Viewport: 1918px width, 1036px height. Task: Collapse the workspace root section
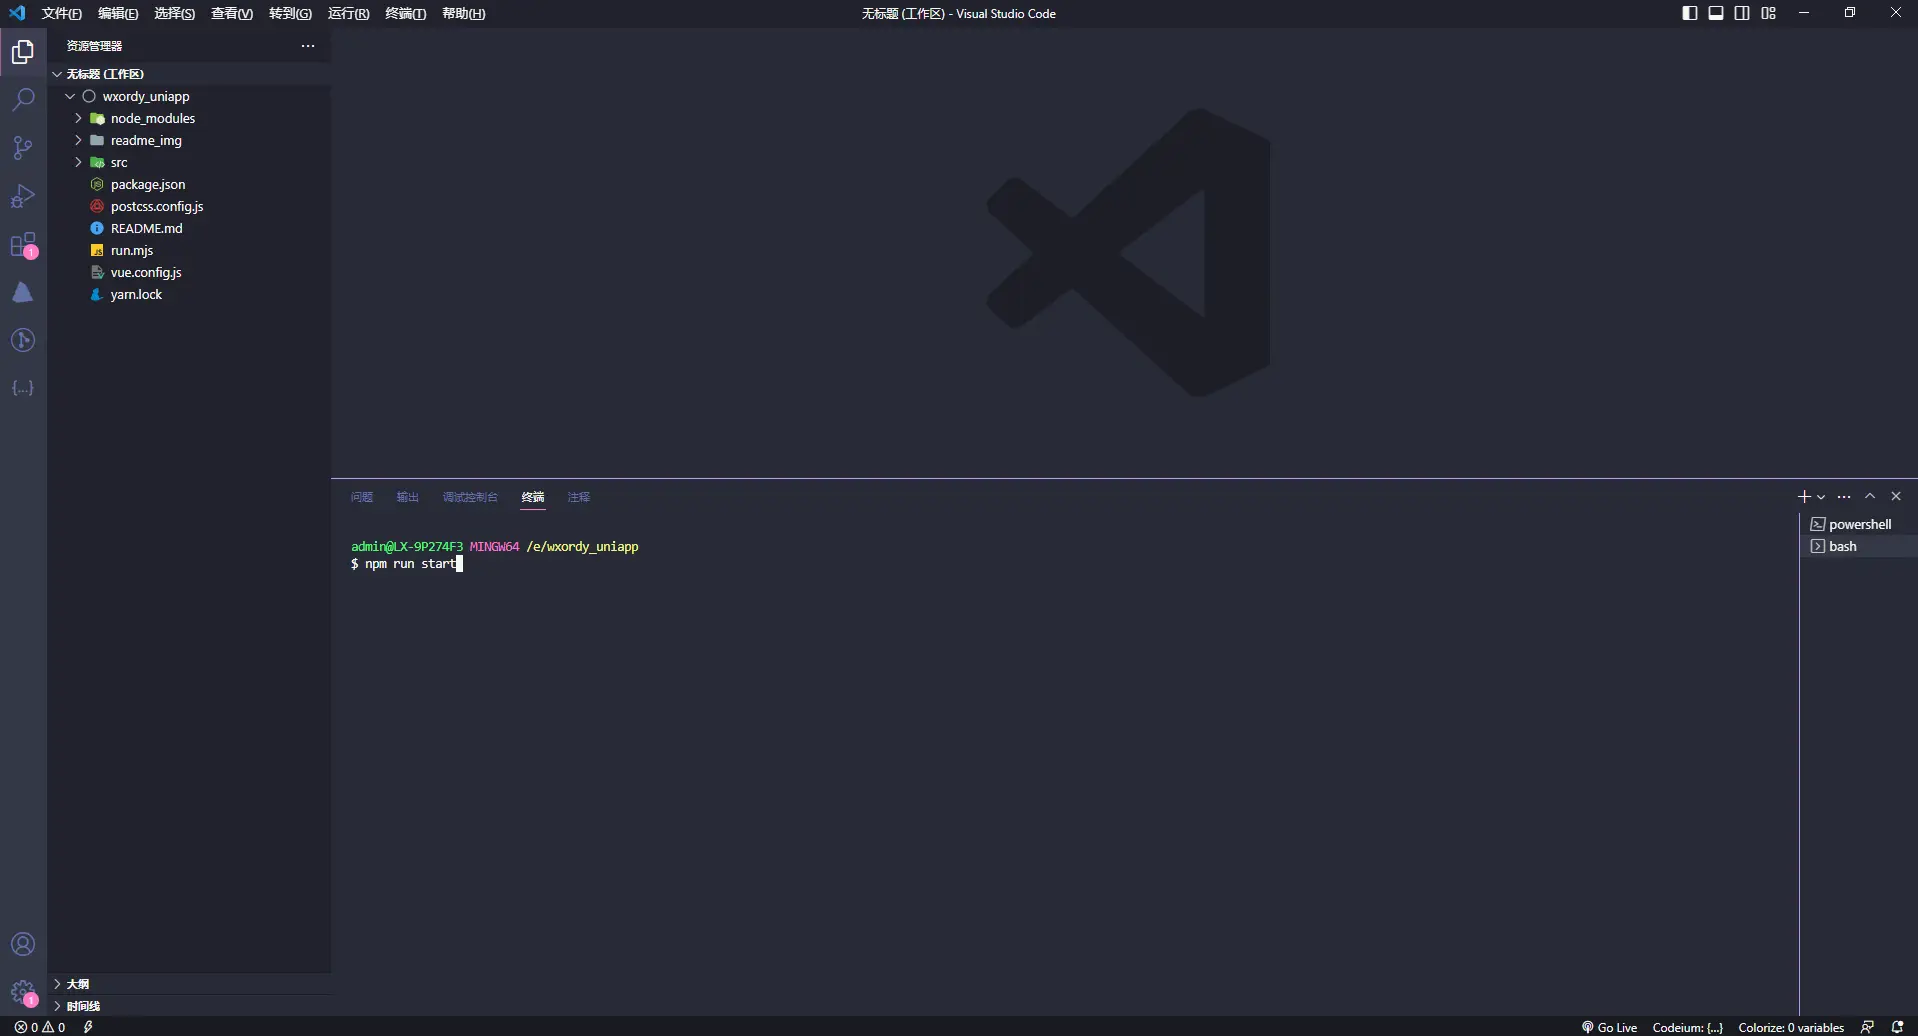(x=58, y=74)
